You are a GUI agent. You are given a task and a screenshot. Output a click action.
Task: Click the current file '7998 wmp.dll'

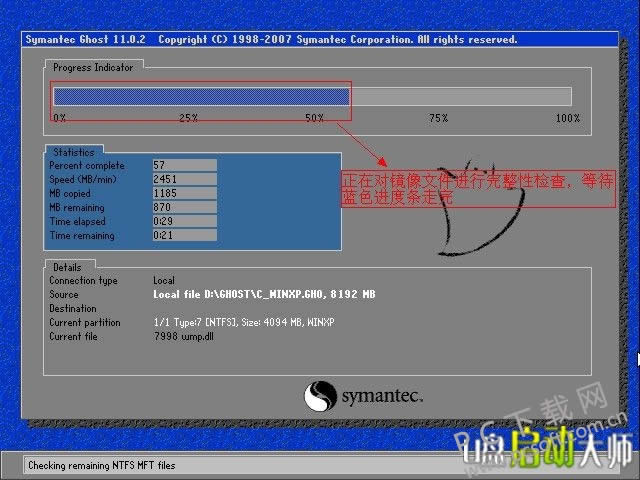[184, 336]
